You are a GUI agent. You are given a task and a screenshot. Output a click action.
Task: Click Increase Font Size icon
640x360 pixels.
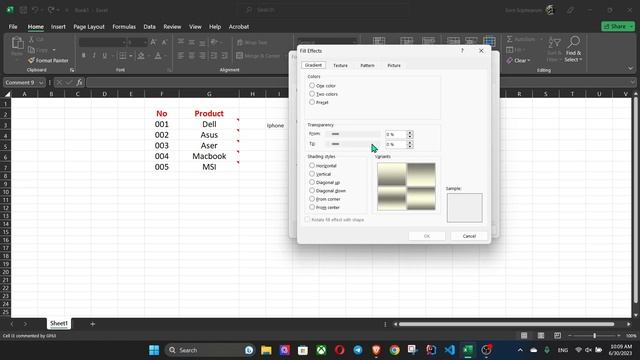tap(153, 42)
